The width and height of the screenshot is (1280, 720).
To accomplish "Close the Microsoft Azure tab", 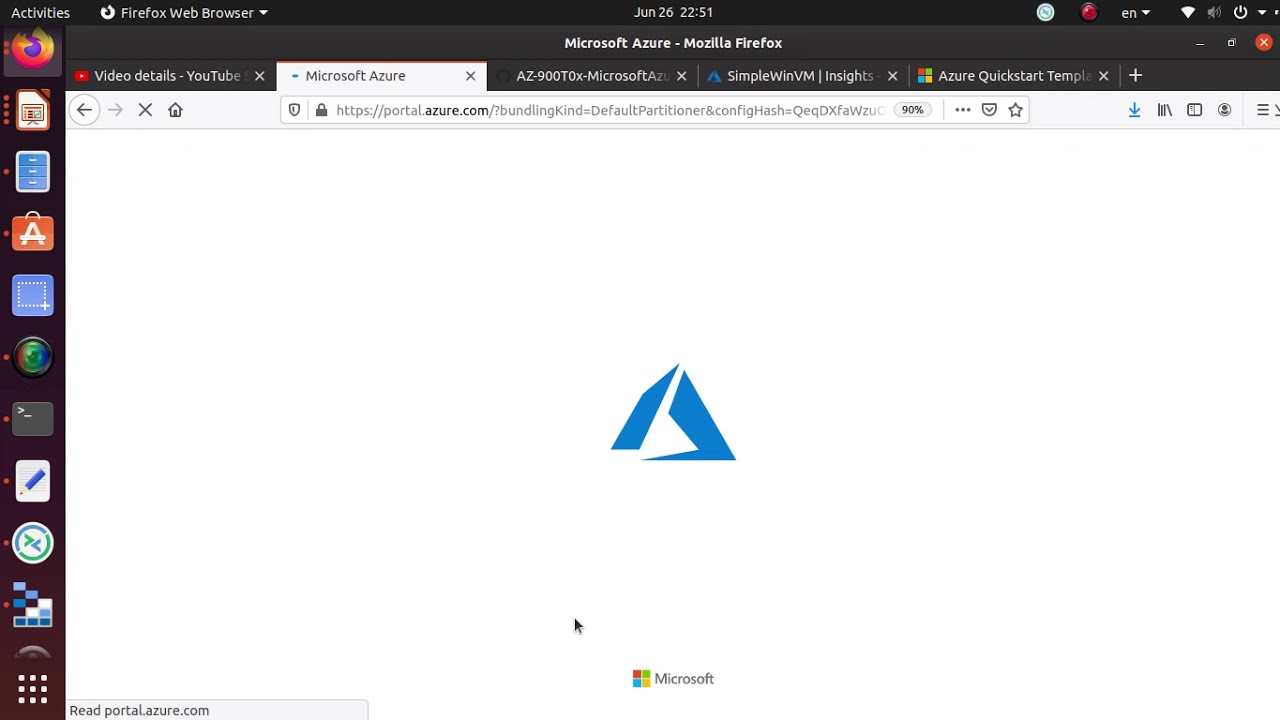I will tap(470, 76).
